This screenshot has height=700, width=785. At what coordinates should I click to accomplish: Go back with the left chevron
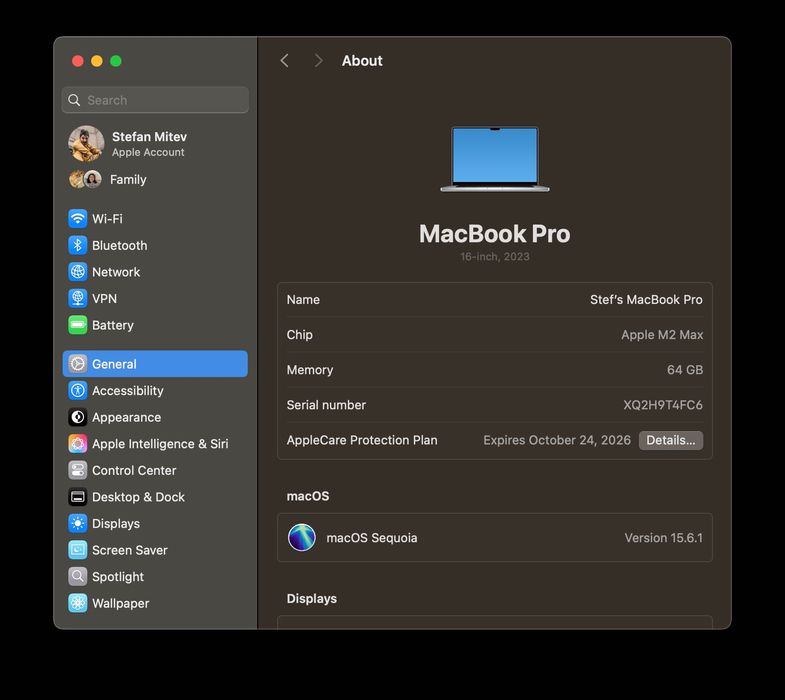284,61
